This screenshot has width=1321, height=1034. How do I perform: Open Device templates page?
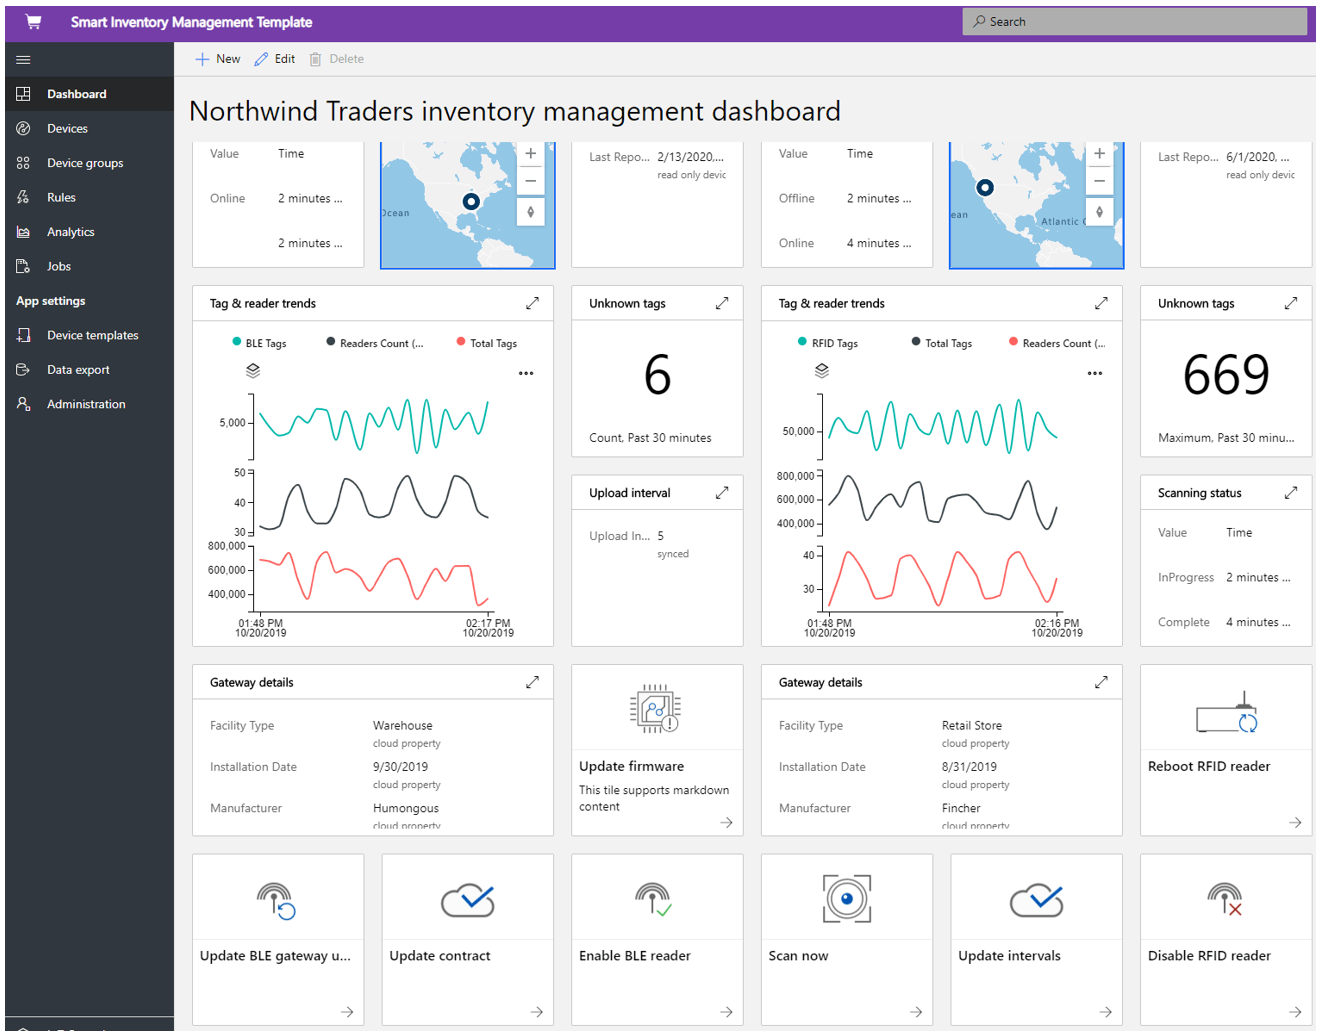[x=89, y=335]
